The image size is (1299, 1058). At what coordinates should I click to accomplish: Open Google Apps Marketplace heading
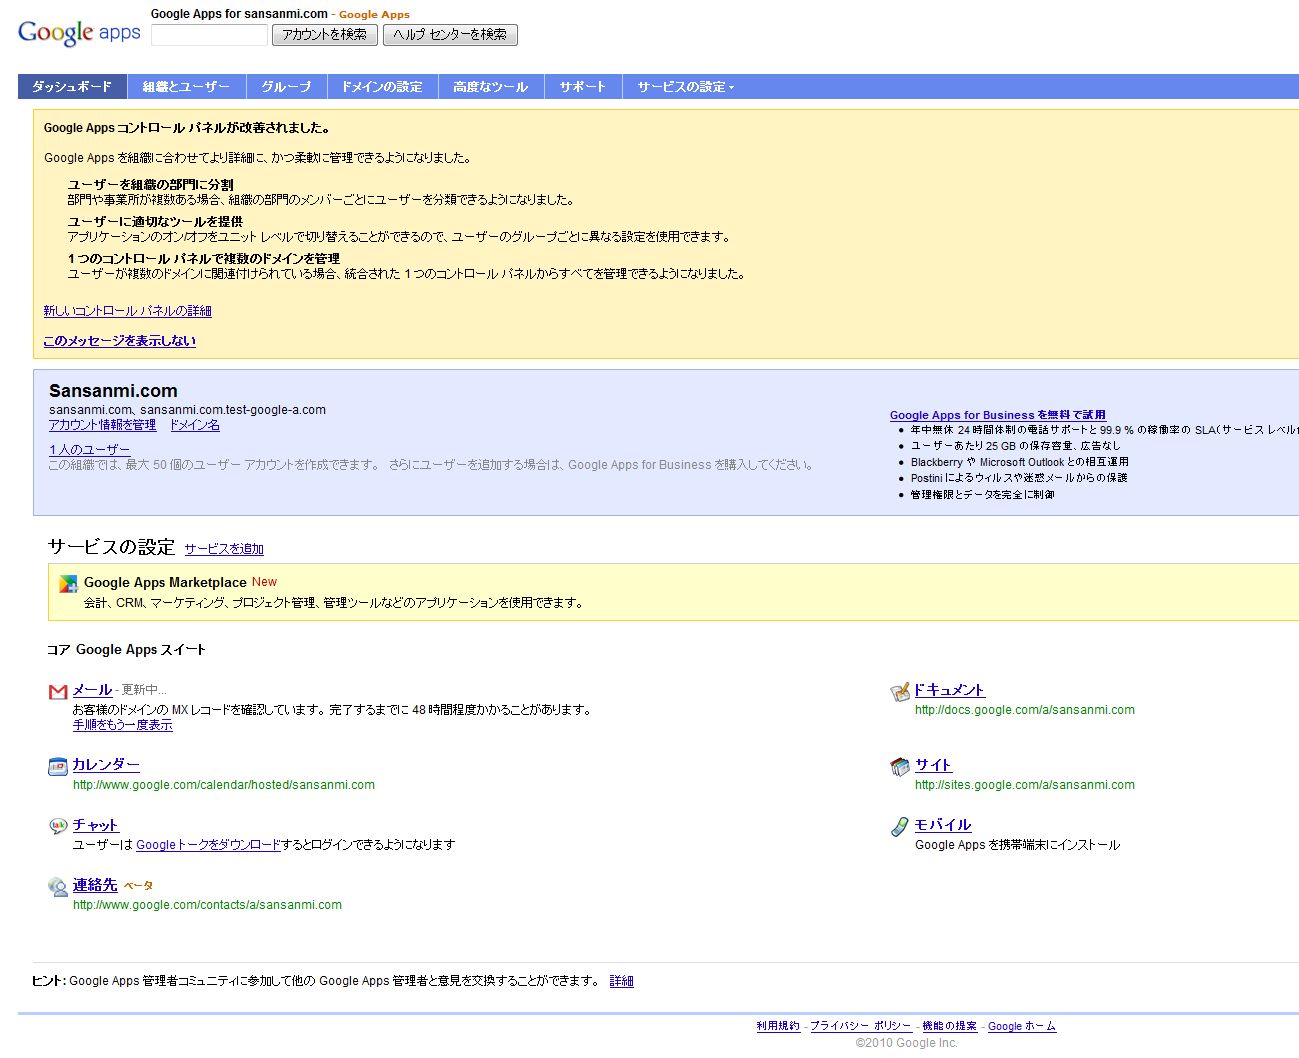(165, 582)
